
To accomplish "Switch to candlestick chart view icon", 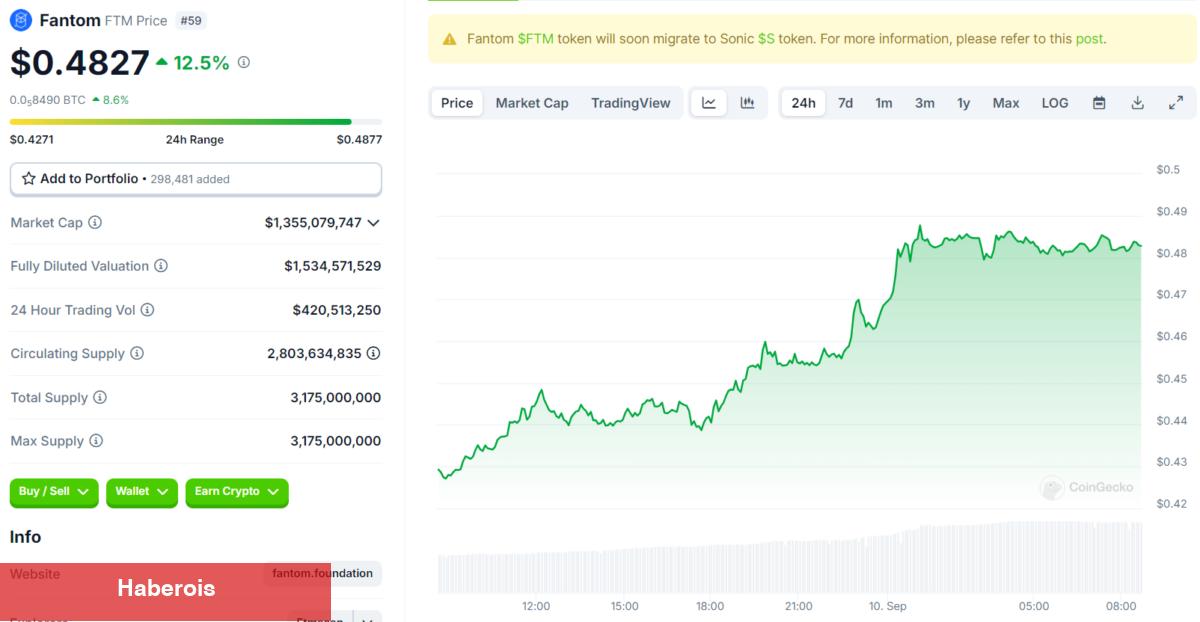I will pos(747,103).
